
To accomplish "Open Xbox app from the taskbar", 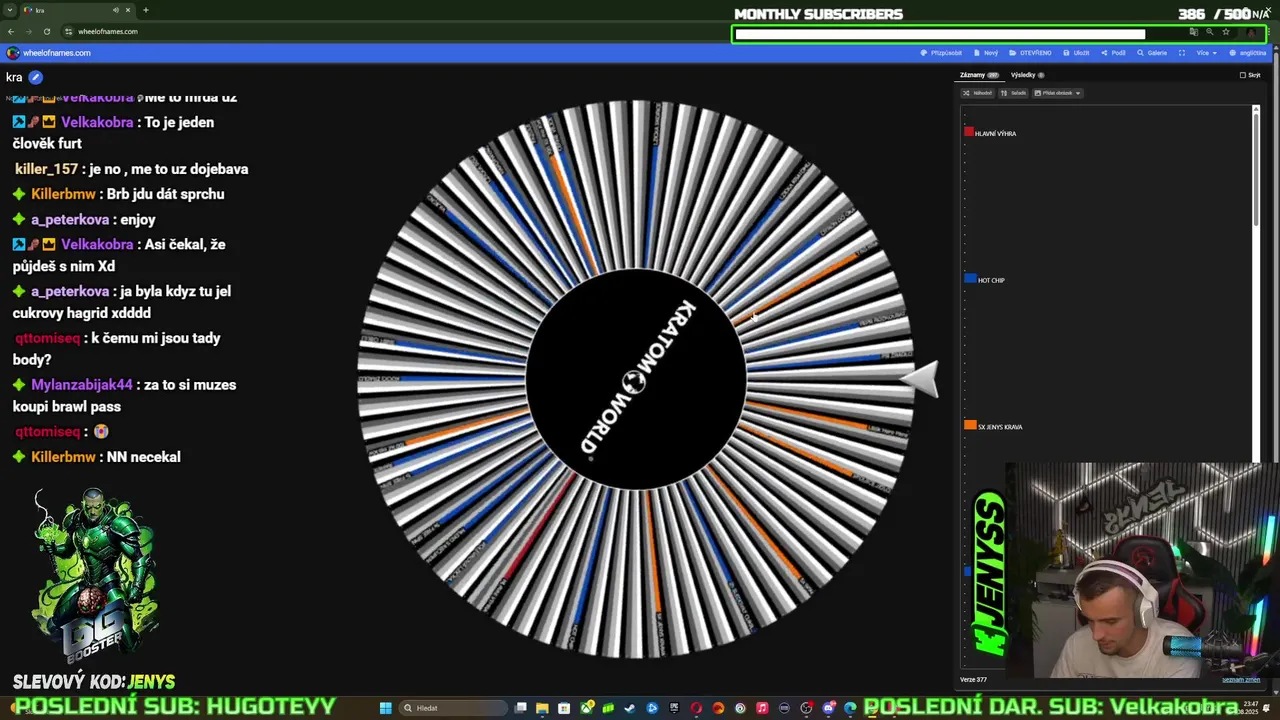I will pos(586,708).
